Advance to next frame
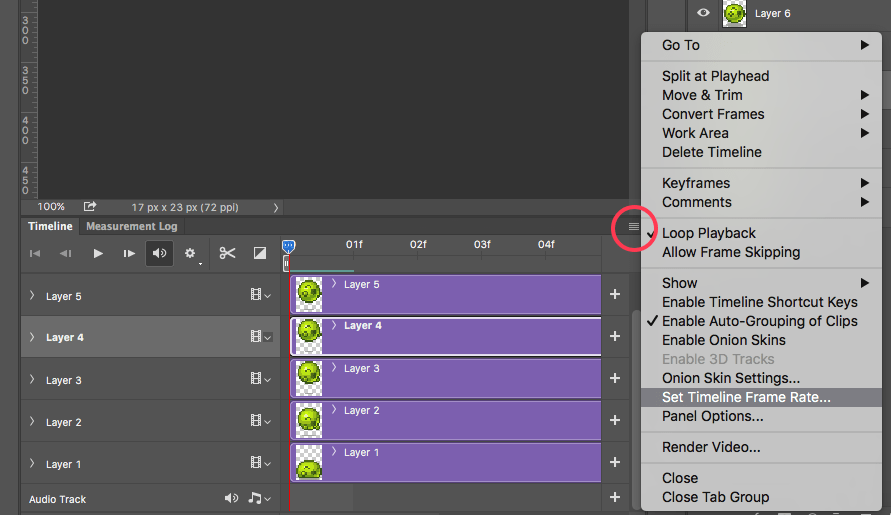The image size is (891, 515). 129,254
